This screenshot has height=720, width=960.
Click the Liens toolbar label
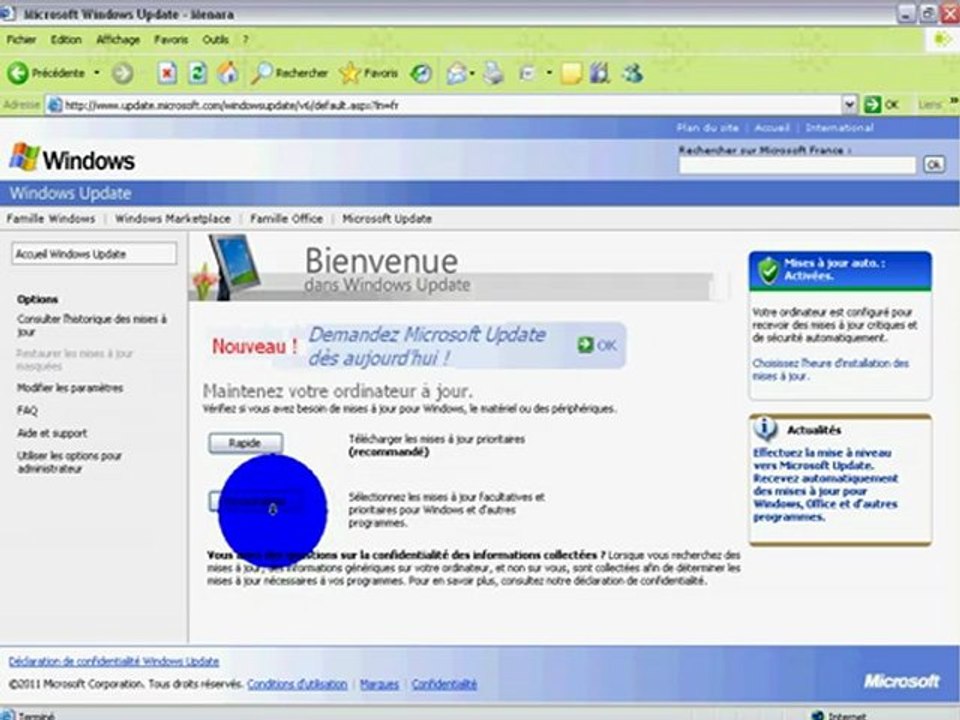[x=929, y=105]
